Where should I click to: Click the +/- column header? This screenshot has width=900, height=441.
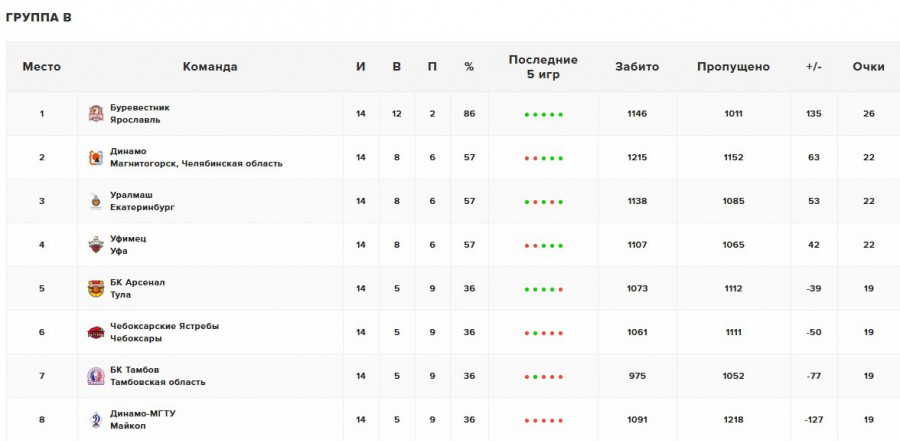click(814, 67)
